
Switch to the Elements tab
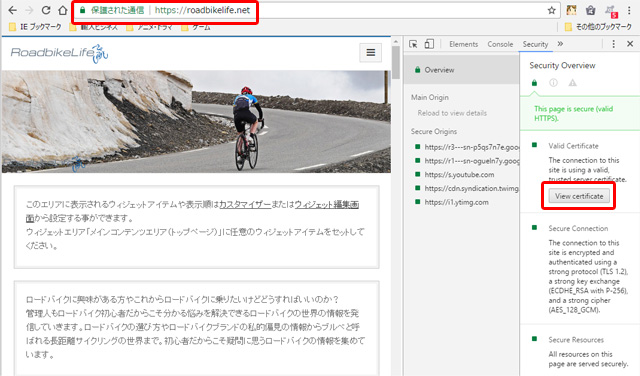(x=463, y=44)
